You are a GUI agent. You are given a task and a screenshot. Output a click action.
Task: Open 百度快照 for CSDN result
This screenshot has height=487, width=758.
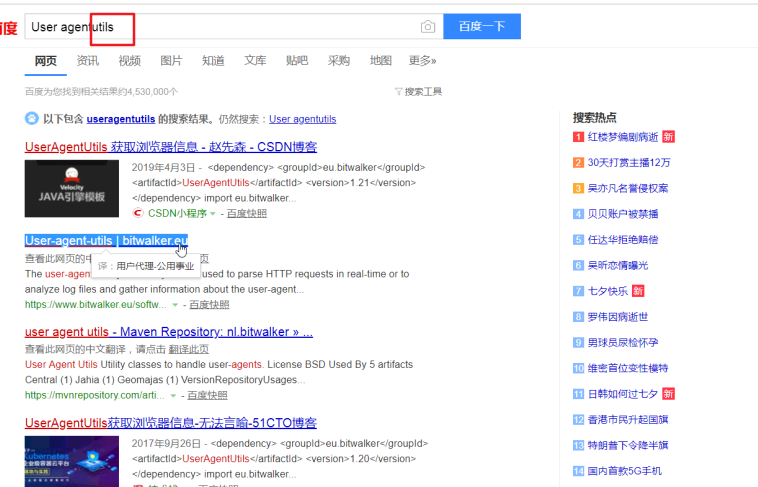[x=247, y=213]
